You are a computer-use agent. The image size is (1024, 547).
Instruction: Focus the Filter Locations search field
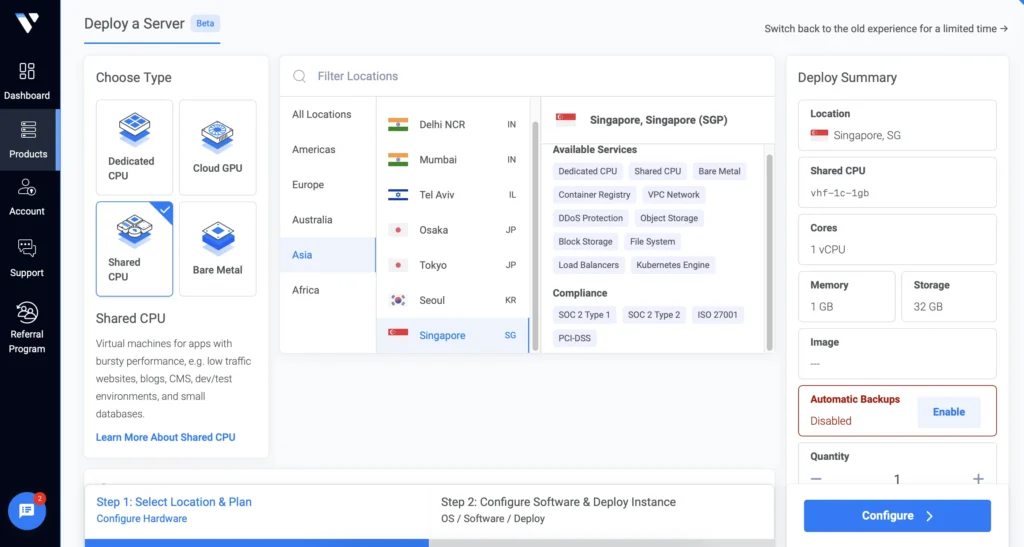527,76
